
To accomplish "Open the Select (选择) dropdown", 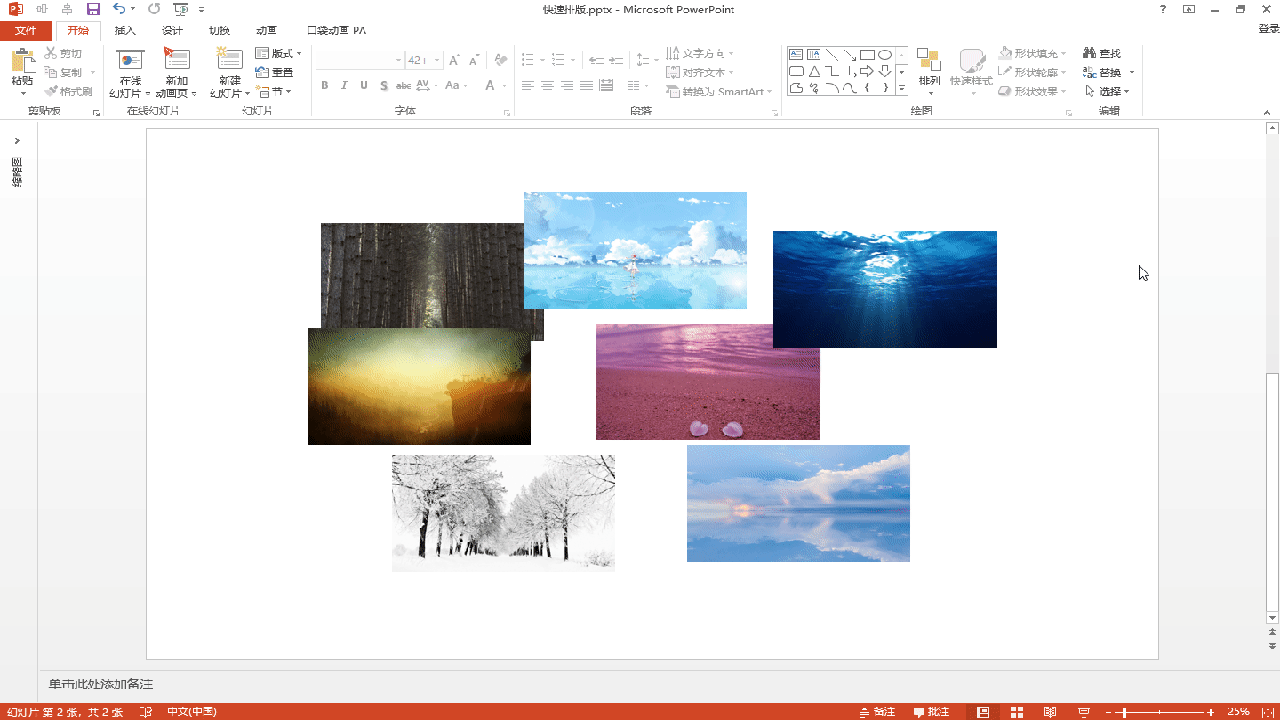I will coord(1107,91).
